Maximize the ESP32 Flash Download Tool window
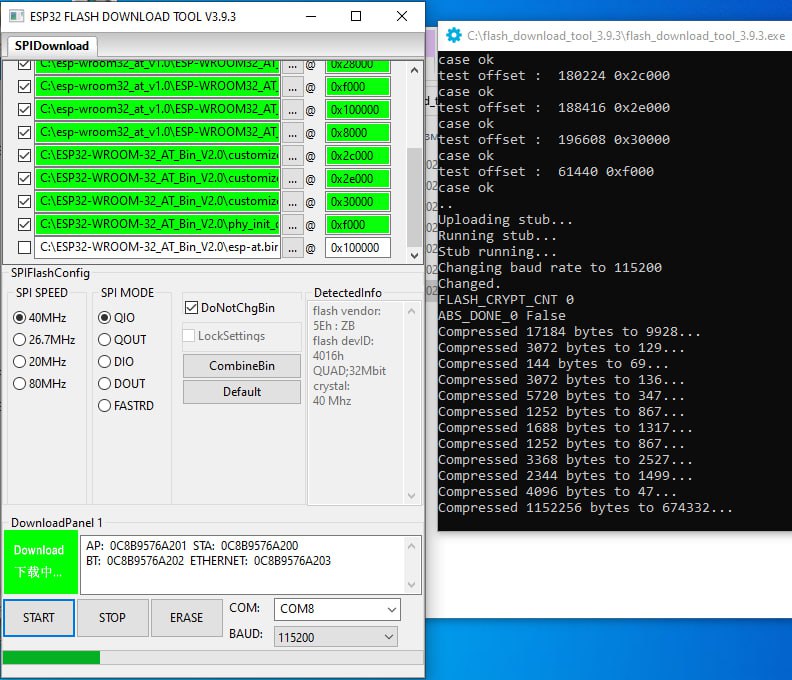Viewport: 792px width, 680px height. [356, 16]
